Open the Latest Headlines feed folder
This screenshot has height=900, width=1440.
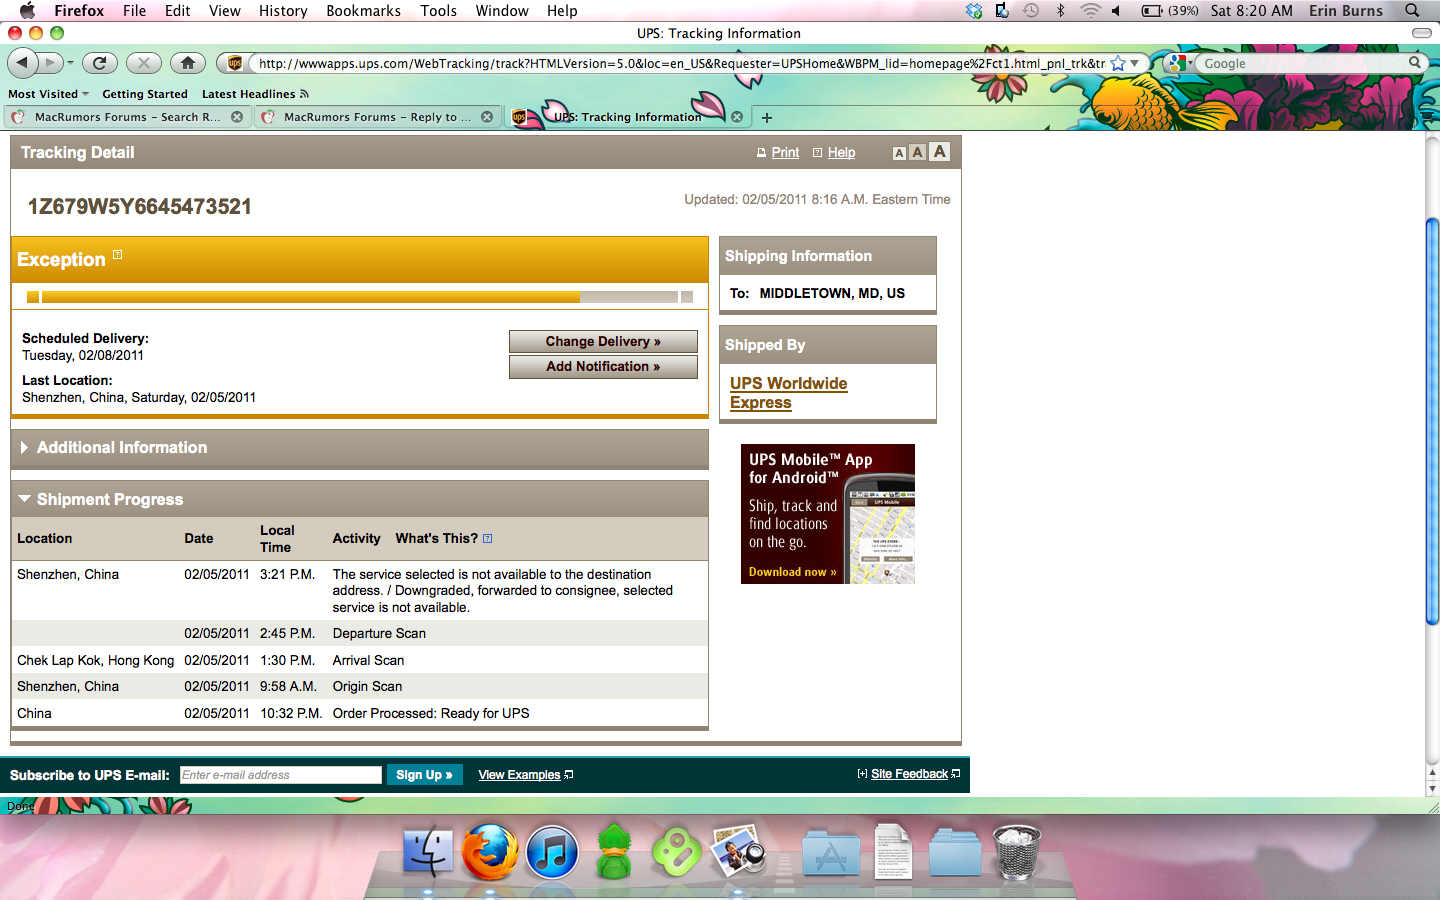[x=255, y=94]
